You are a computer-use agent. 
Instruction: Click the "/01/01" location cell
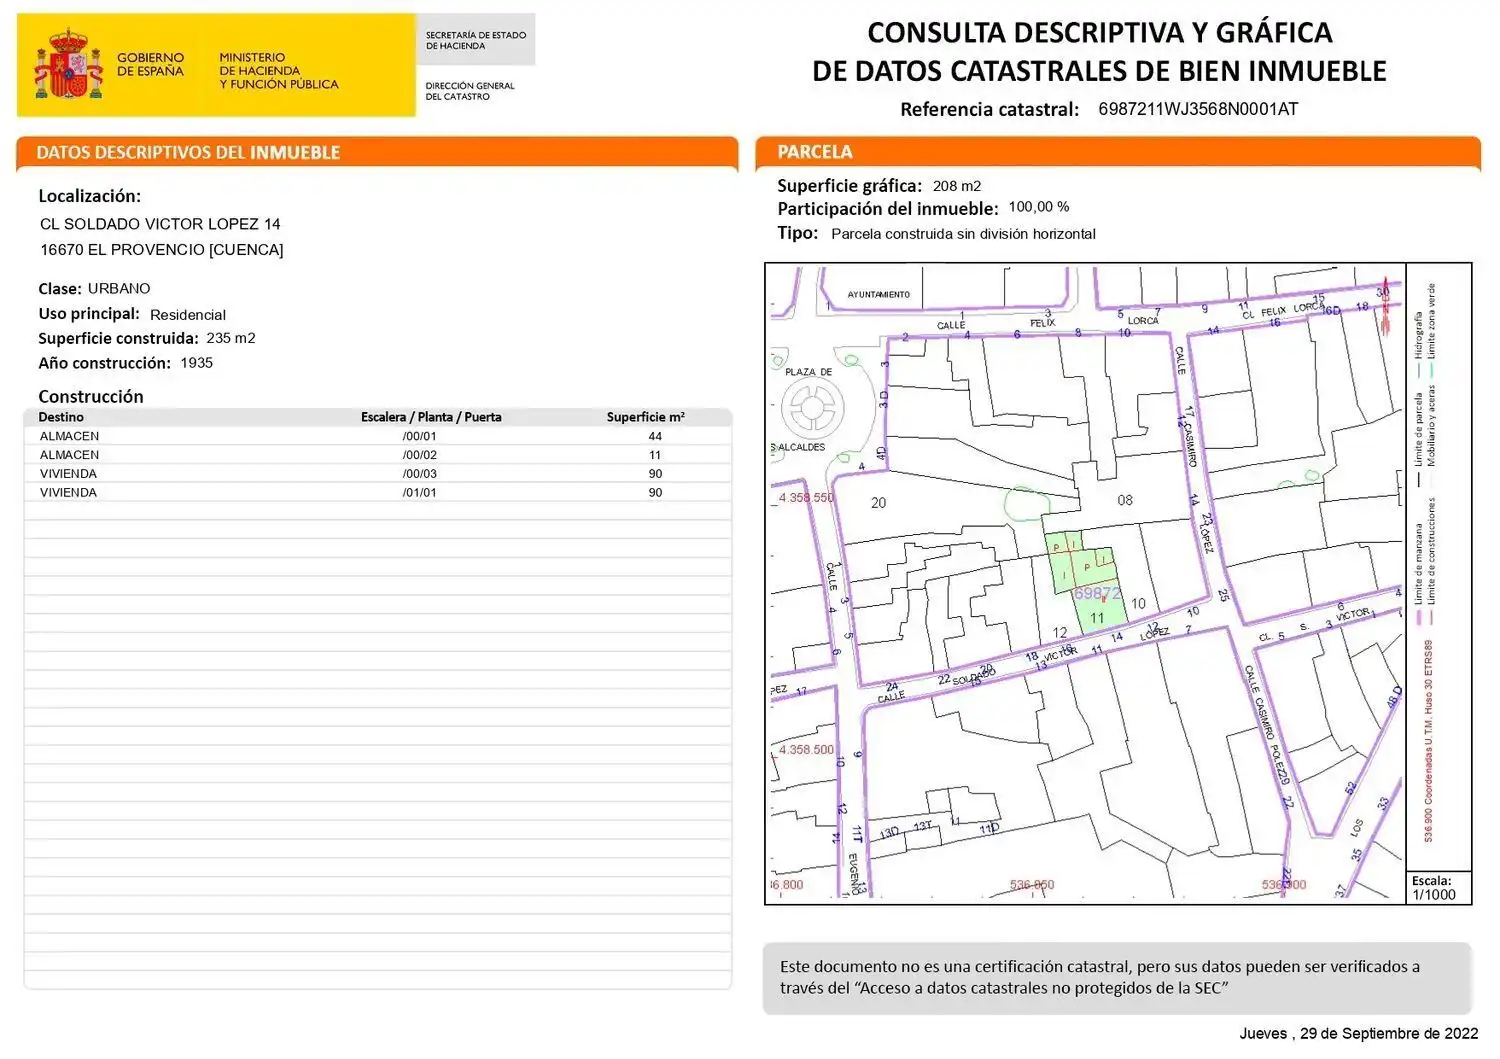click(x=420, y=493)
